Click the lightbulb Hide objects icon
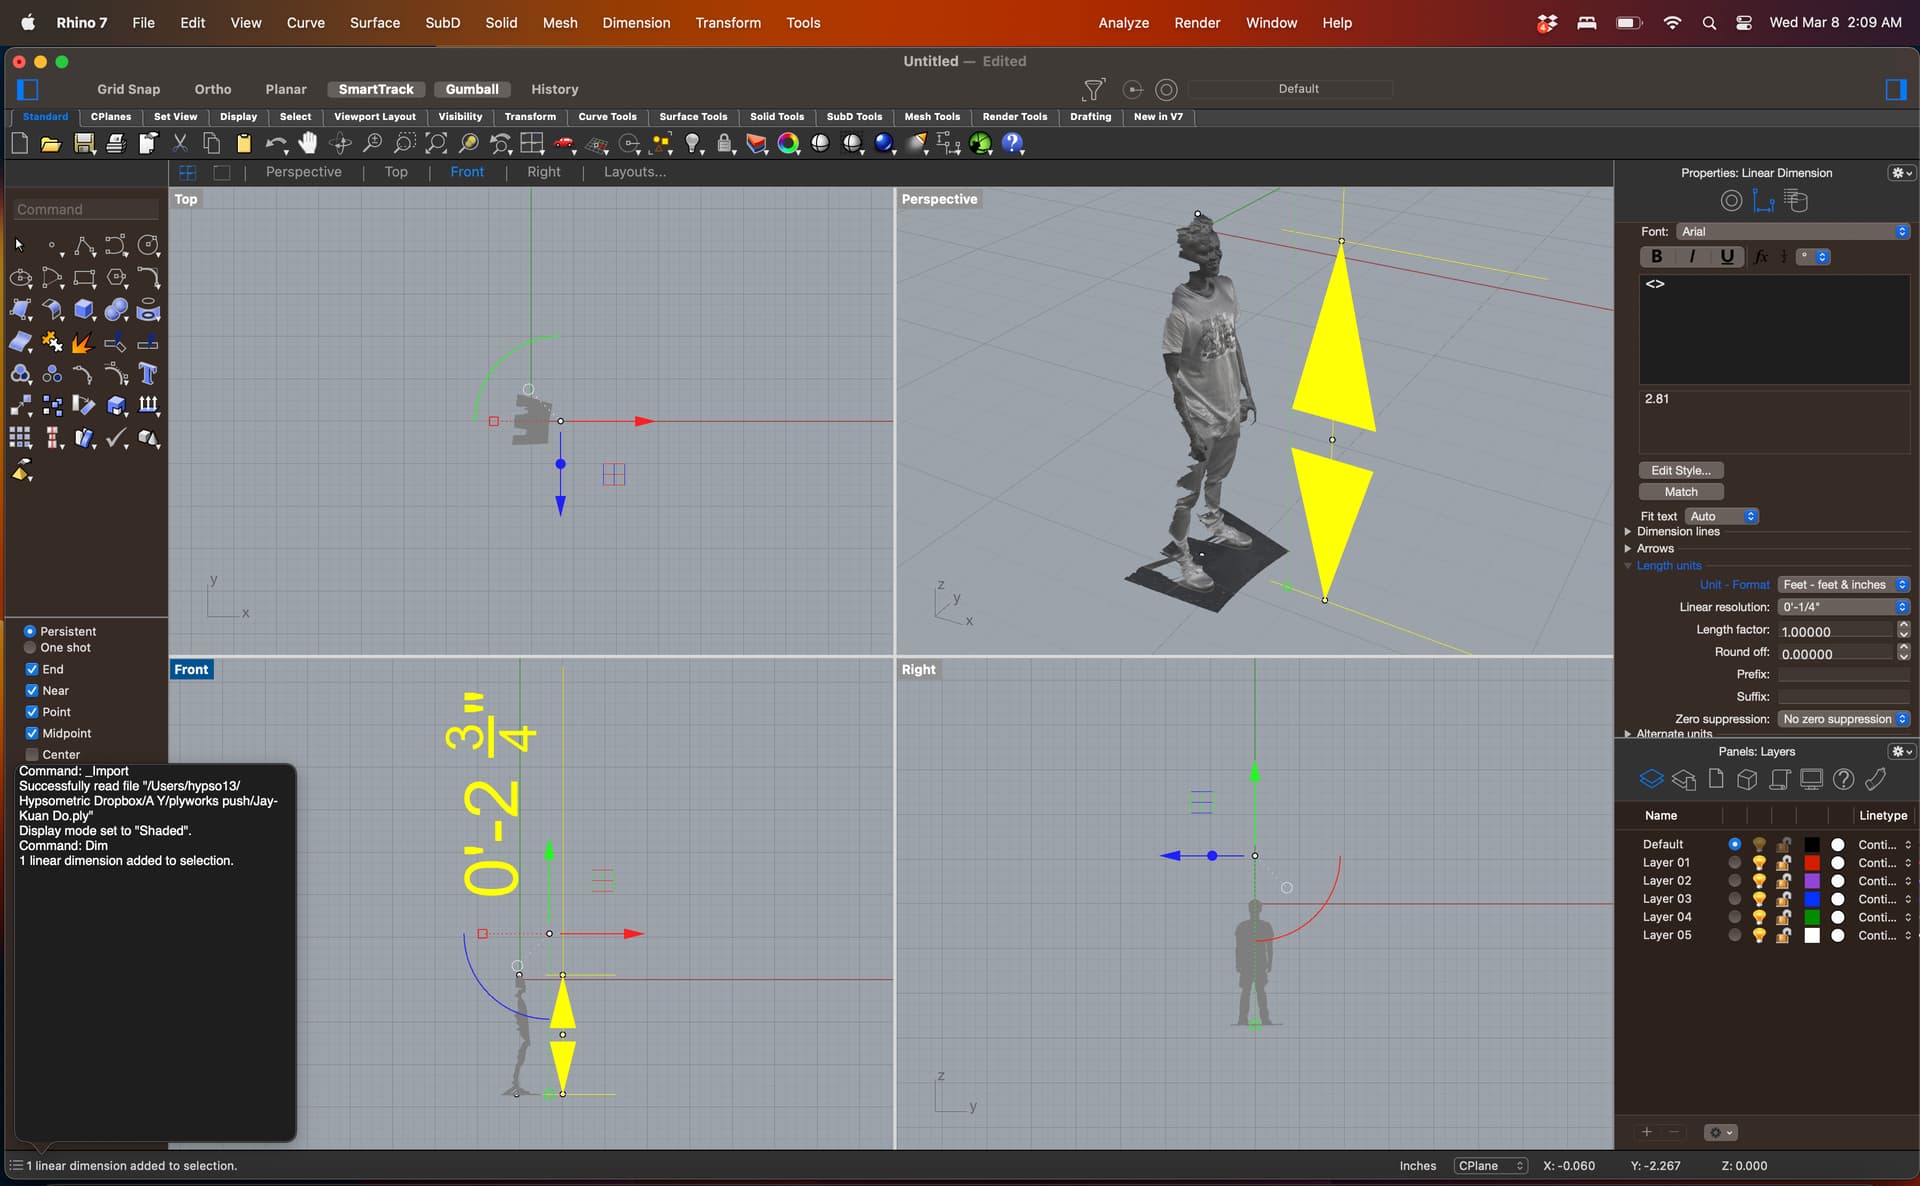 click(x=693, y=144)
